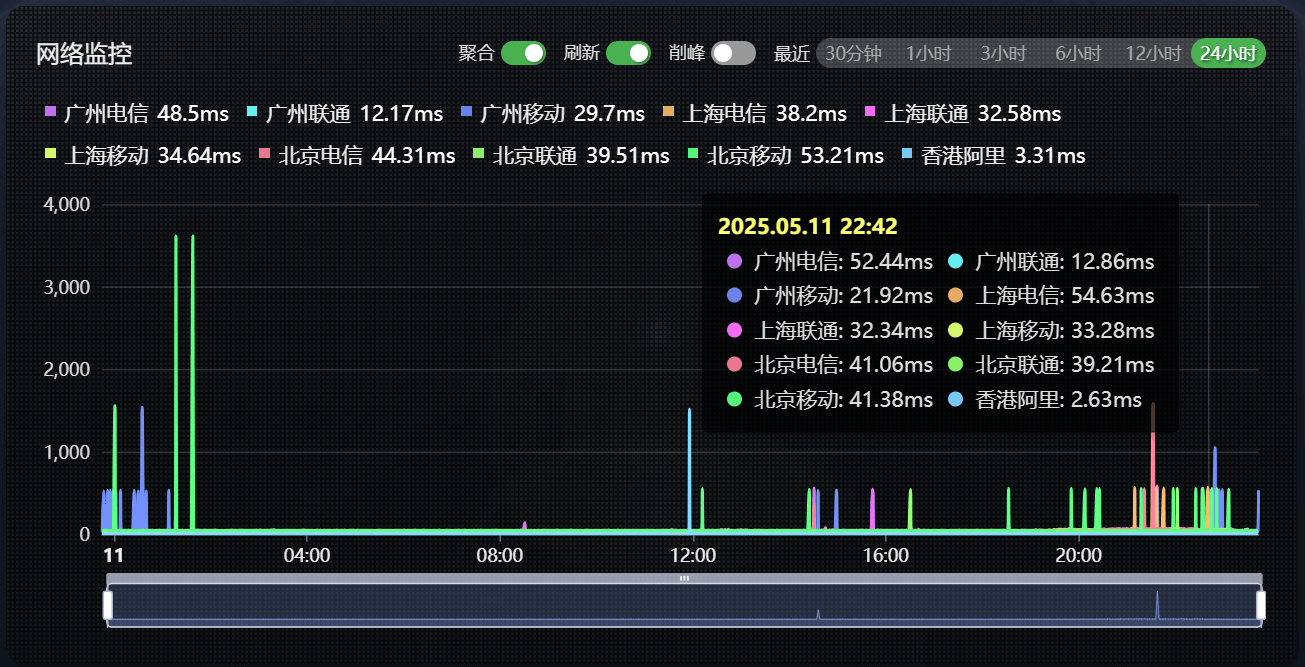Select the 30分钟 time range

[x=853, y=53]
